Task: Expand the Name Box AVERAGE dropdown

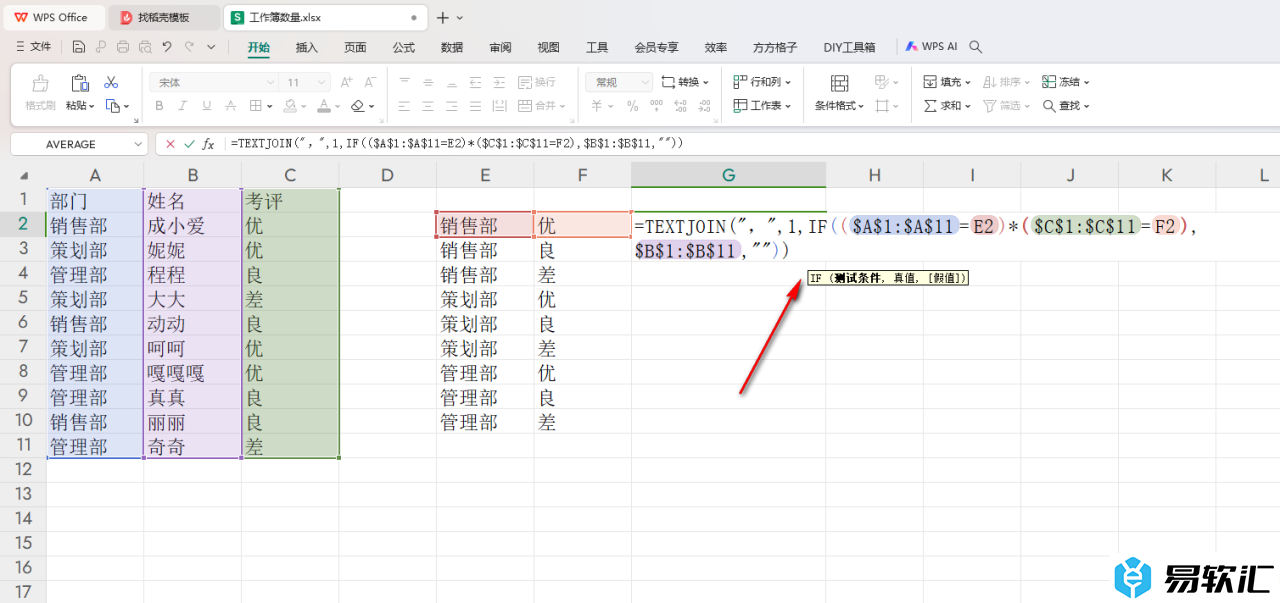Action: tap(138, 144)
